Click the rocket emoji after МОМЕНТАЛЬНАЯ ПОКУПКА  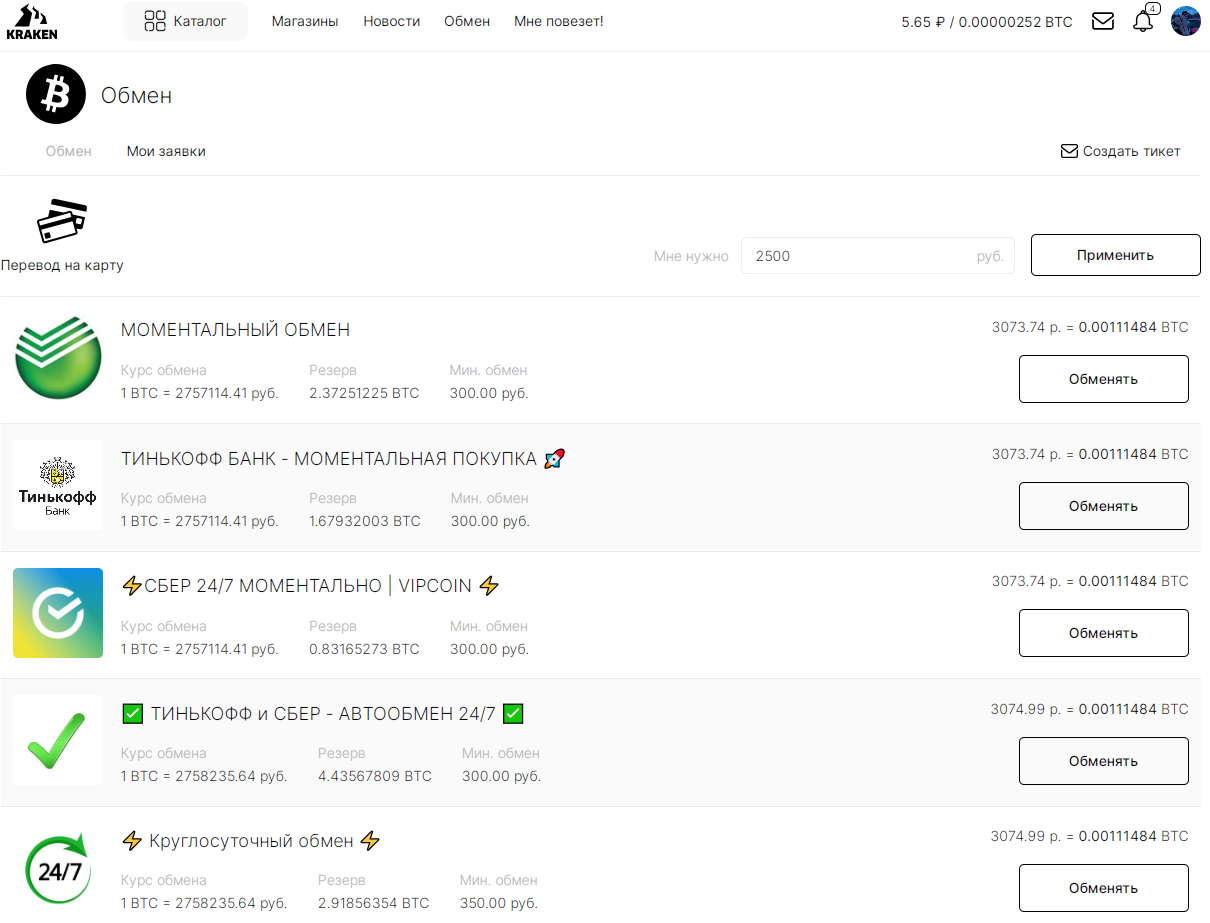[x=555, y=458]
